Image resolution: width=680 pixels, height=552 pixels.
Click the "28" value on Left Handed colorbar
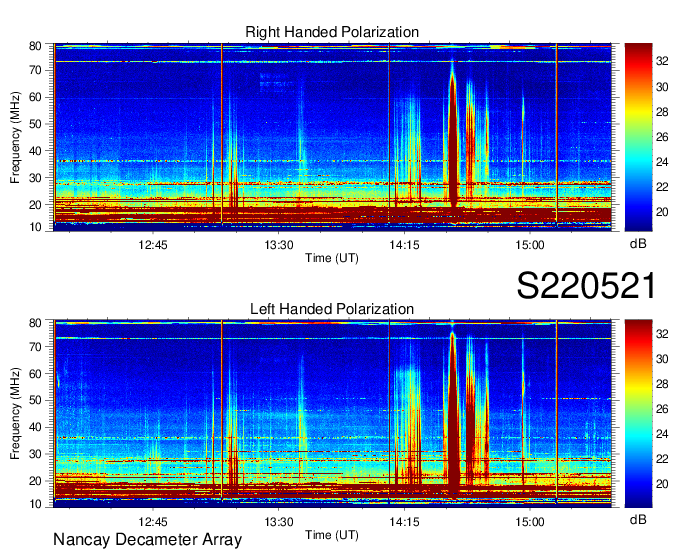[662, 384]
